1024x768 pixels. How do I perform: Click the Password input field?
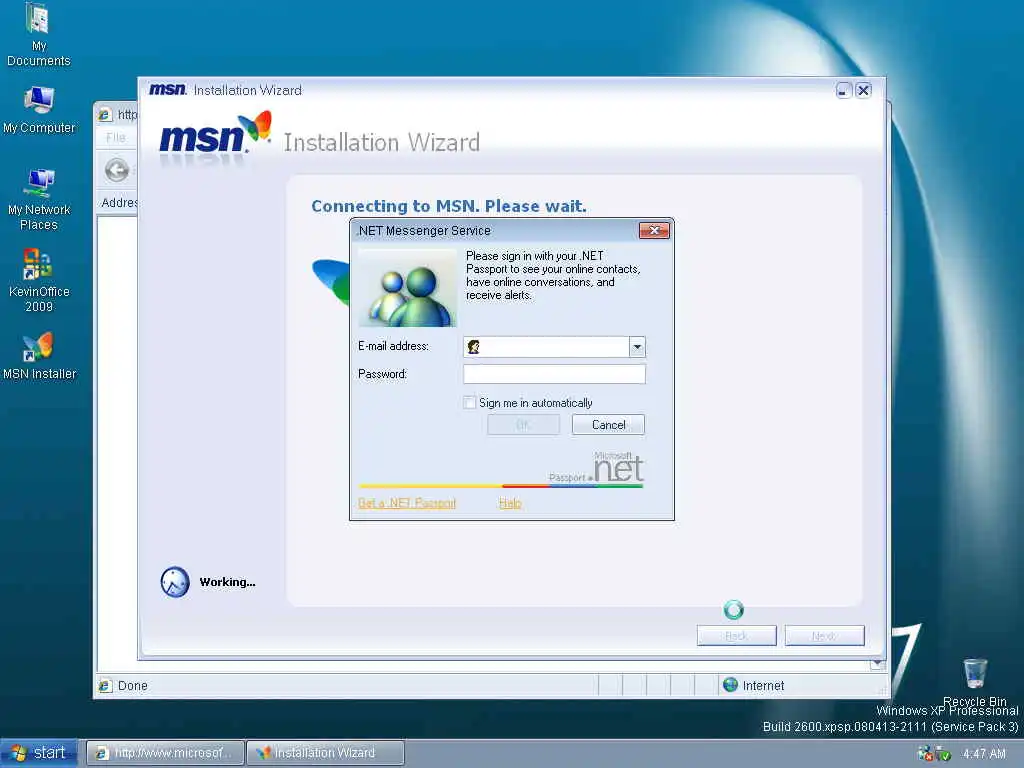pos(554,374)
